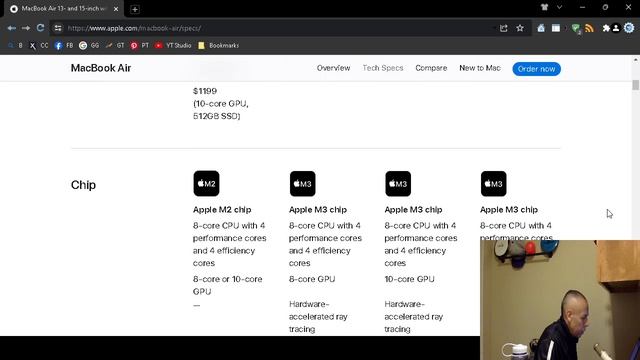640x360 pixels.
Task: Click the Apple M2 chip label
Action: pos(222,210)
